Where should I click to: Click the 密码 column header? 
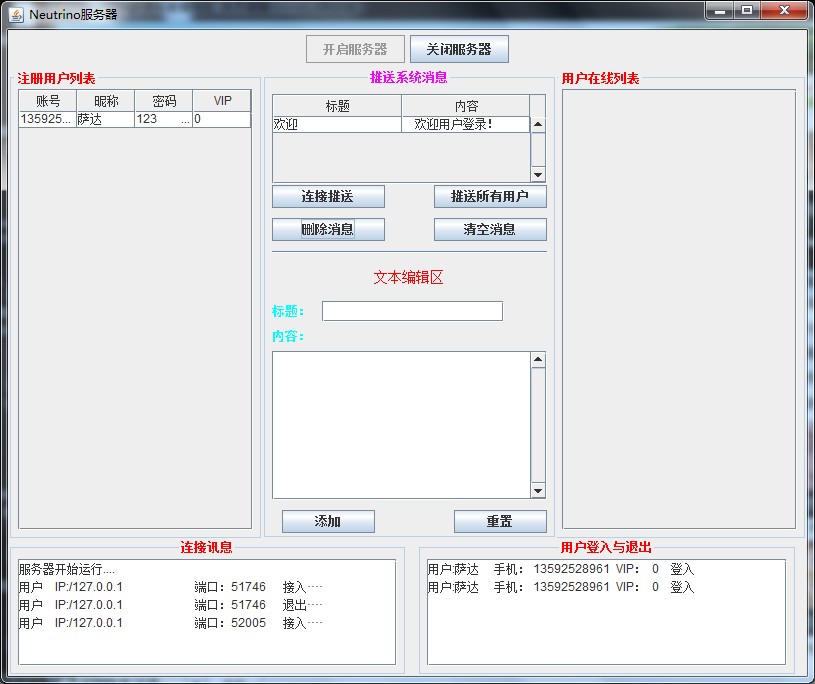click(164, 101)
